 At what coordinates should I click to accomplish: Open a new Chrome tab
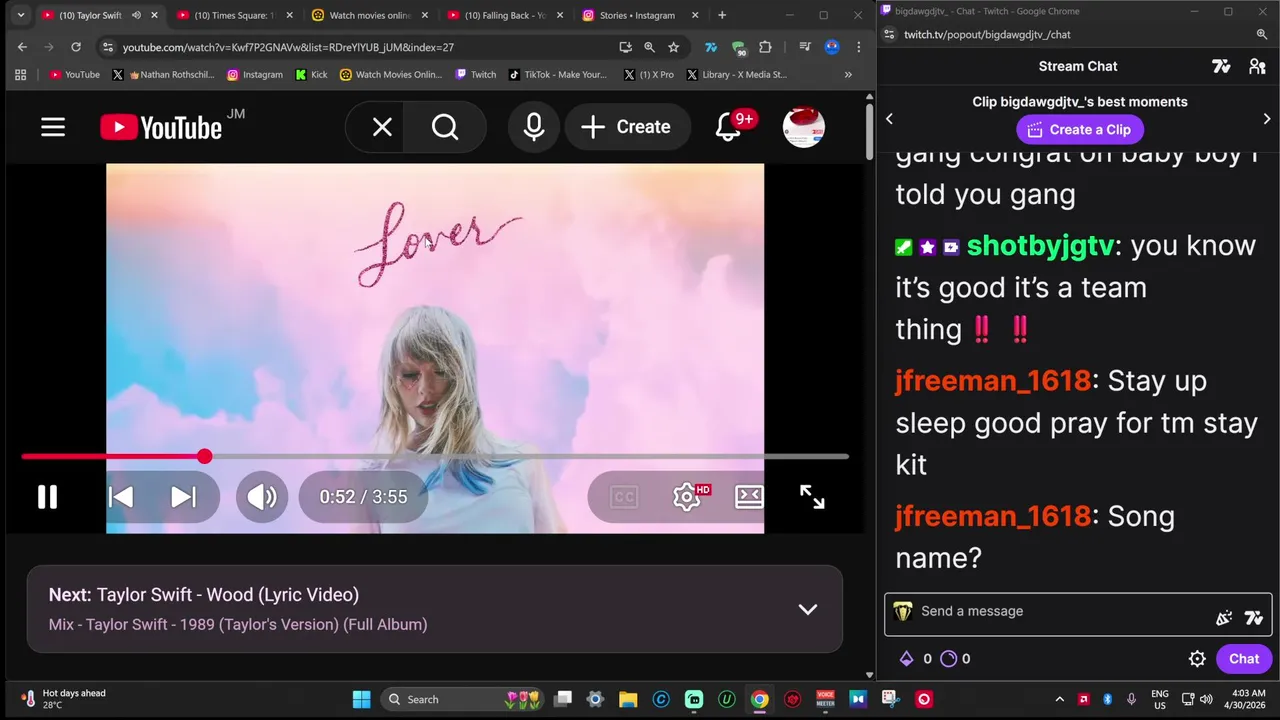click(x=722, y=15)
